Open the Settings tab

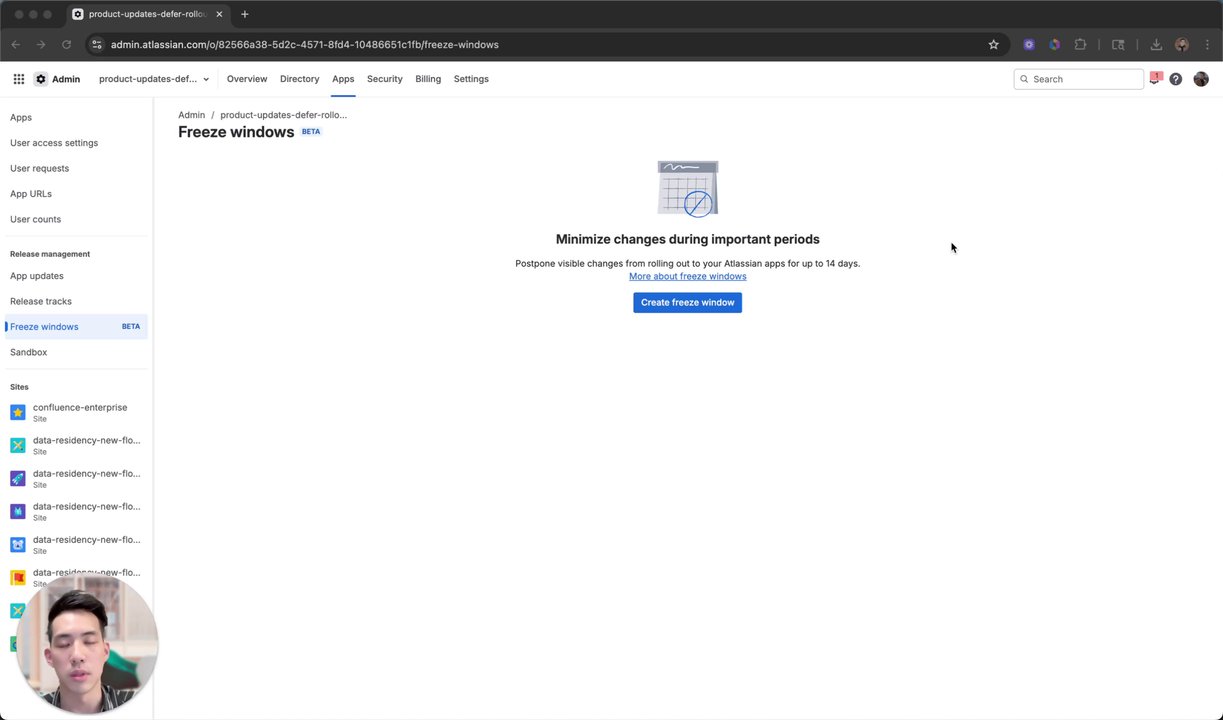click(x=471, y=79)
